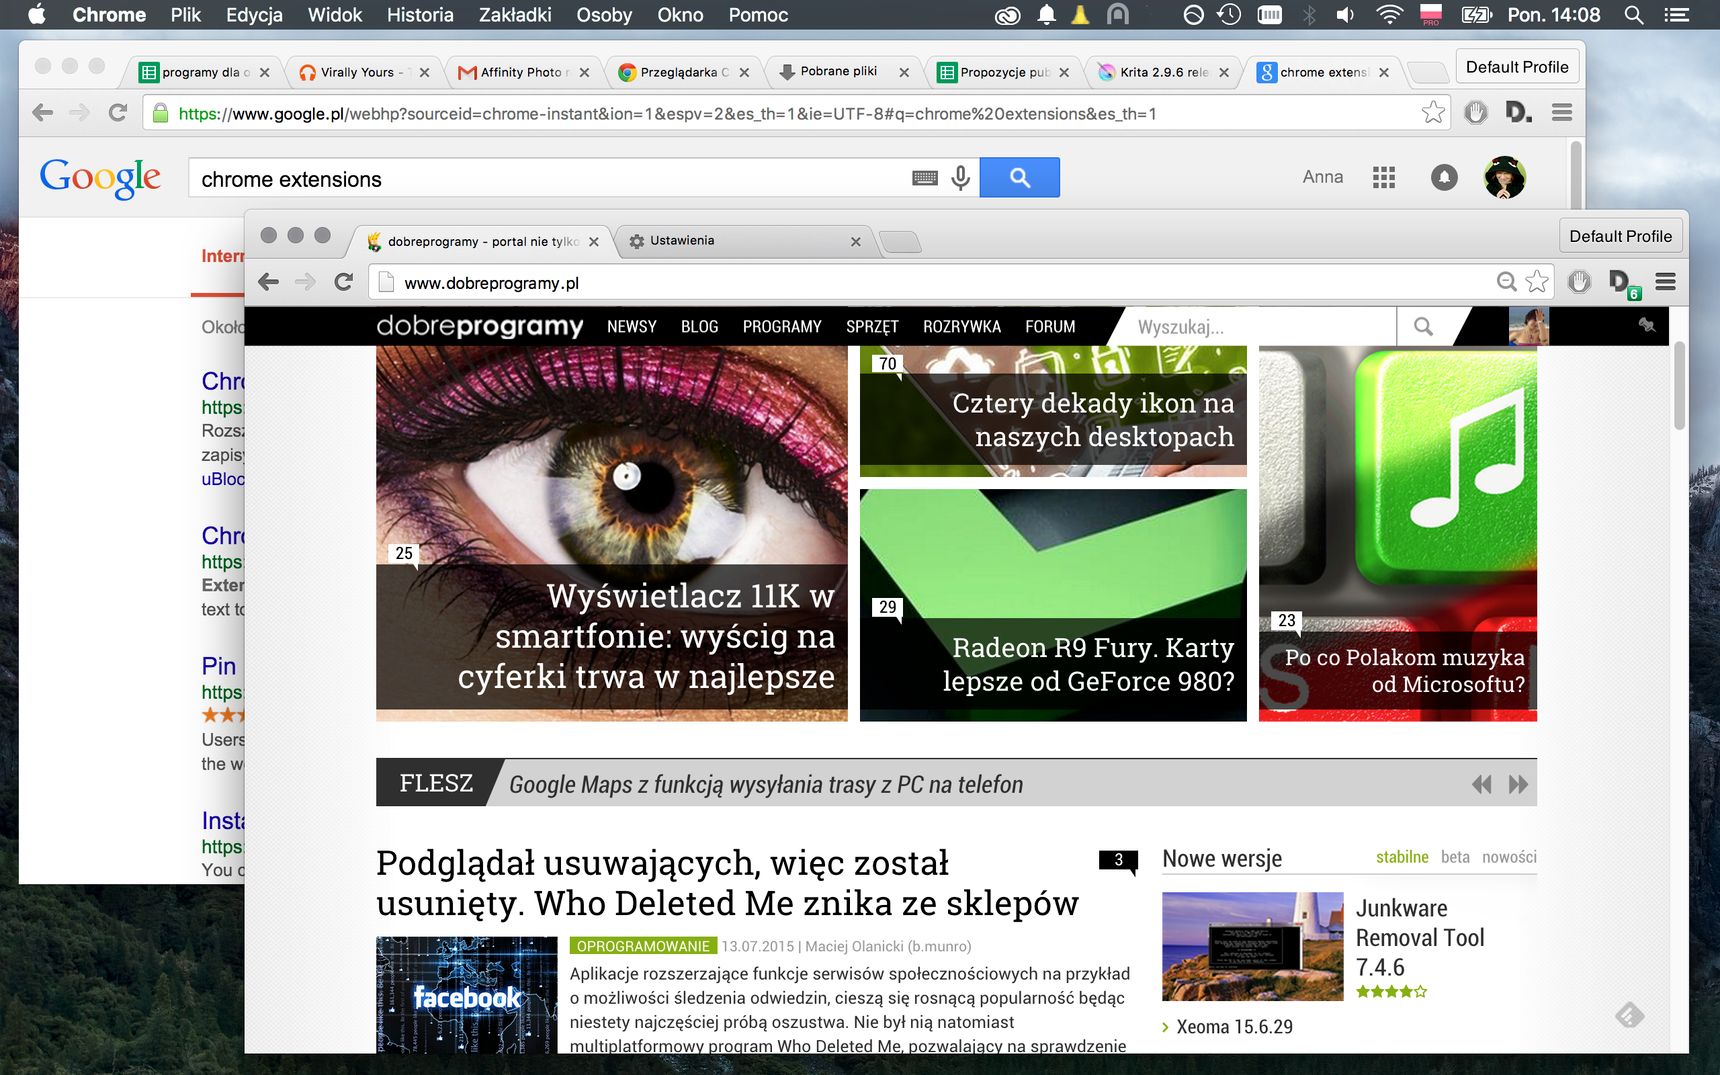
Task: Open BLOG section on dobreprogramy
Action: (x=699, y=326)
